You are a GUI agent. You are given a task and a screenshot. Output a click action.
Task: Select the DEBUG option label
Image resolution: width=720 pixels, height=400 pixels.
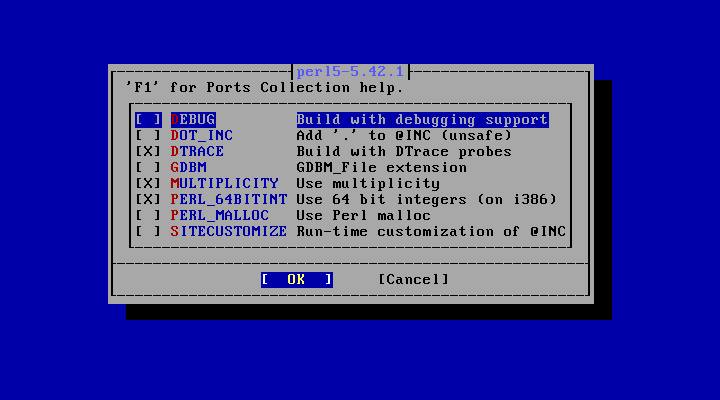[x=193, y=119]
